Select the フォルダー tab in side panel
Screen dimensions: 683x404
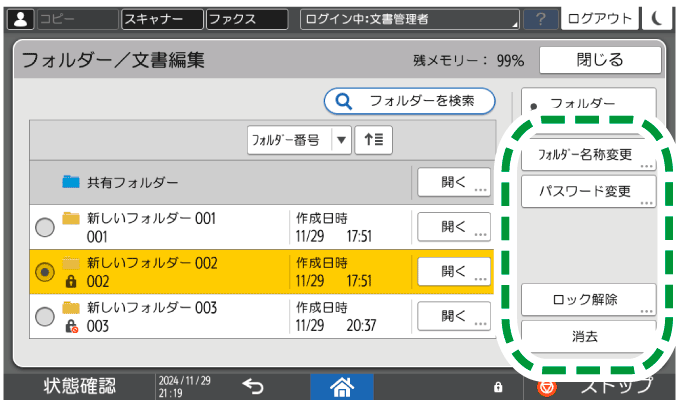point(589,103)
